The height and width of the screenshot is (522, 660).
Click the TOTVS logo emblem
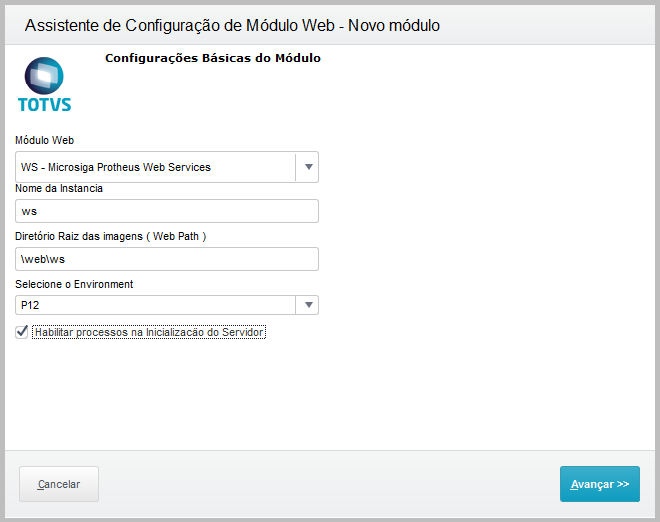44,76
